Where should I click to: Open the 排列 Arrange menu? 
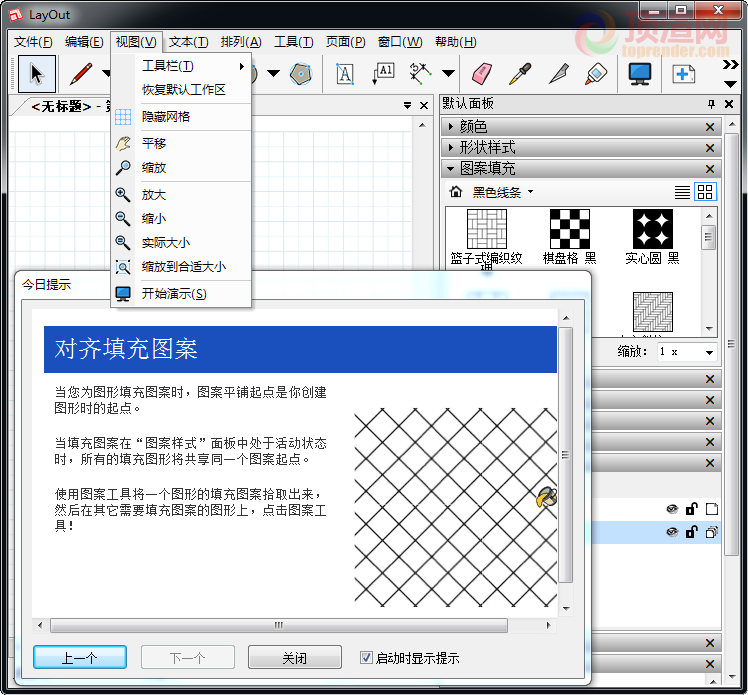point(241,42)
